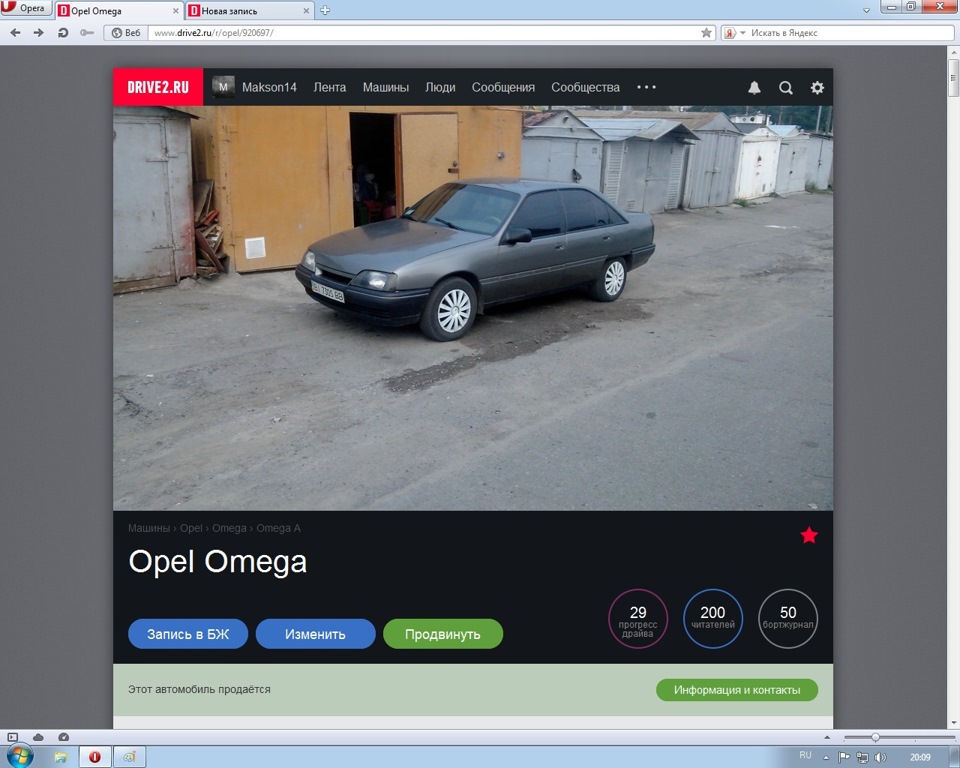Click the RU language indicator
This screenshot has height=768, width=960.
coord(805,756)
